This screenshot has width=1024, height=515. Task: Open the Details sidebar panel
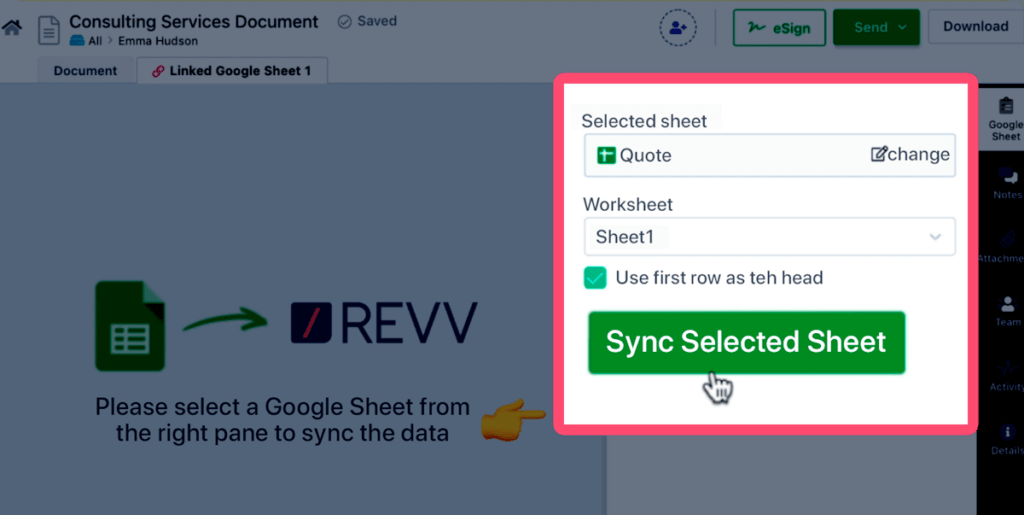click(1008, 439)
